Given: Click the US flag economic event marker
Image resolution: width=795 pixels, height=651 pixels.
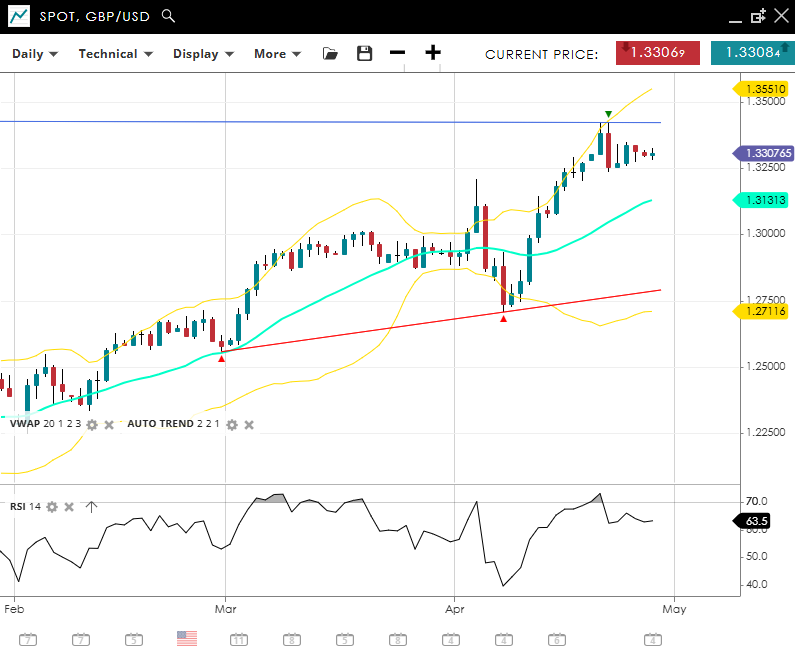Looking at the screenshot, I should point(187,638).
